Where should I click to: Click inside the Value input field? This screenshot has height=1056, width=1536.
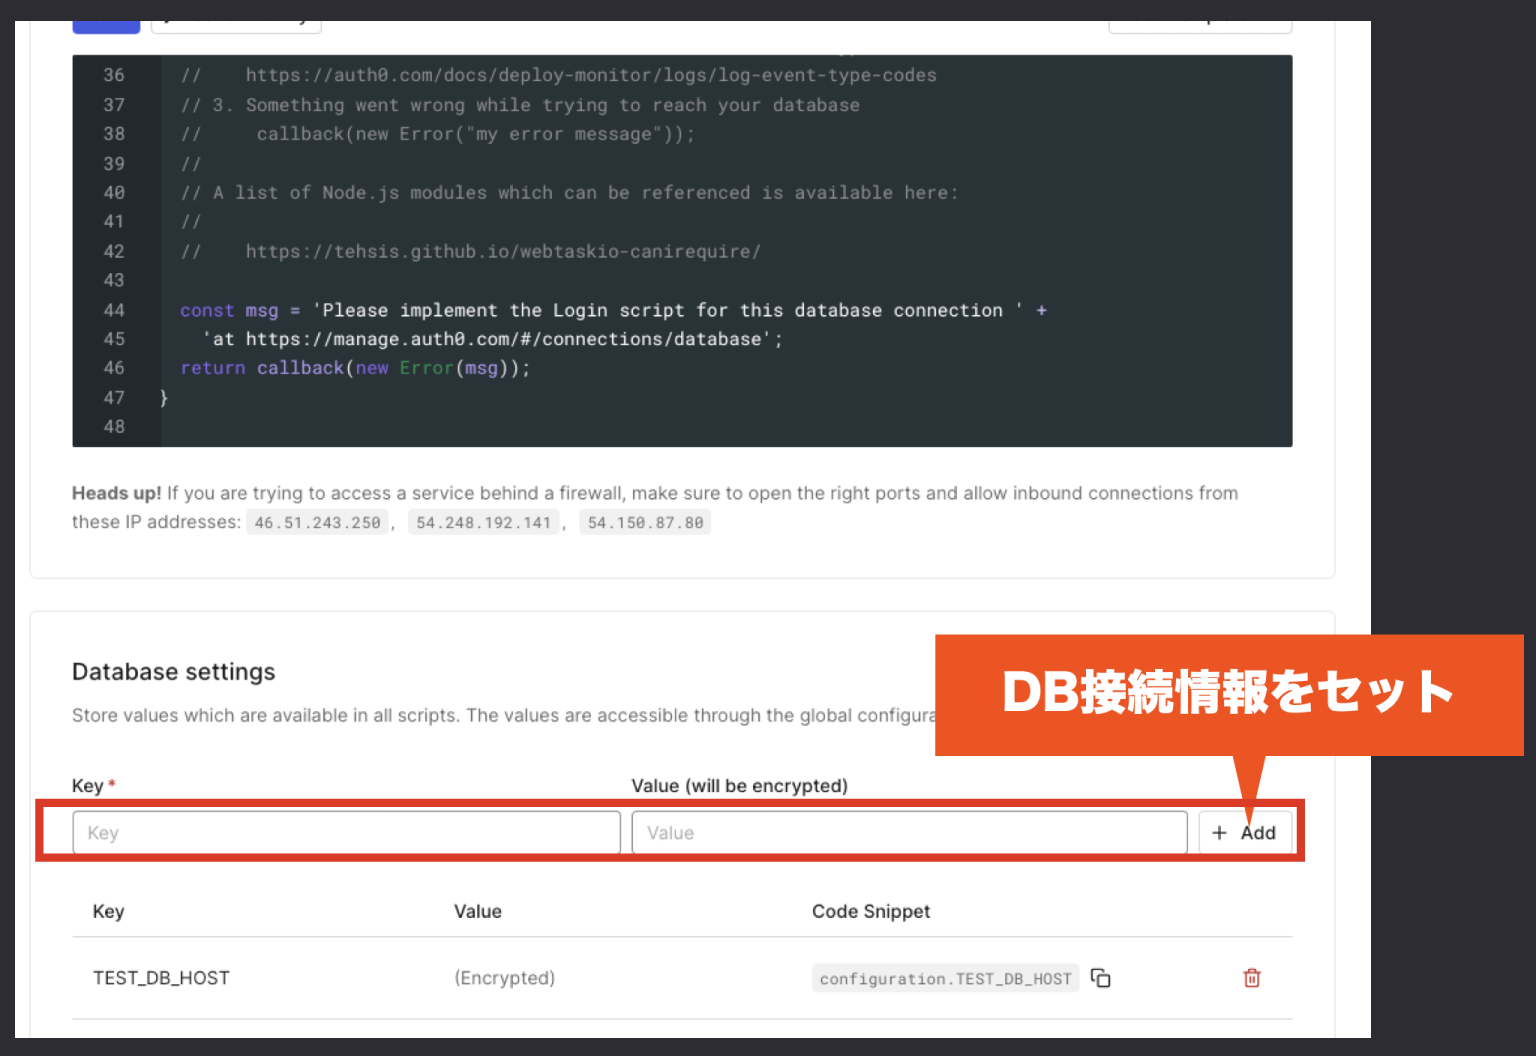pyautogui.click(x=909, y=832)
